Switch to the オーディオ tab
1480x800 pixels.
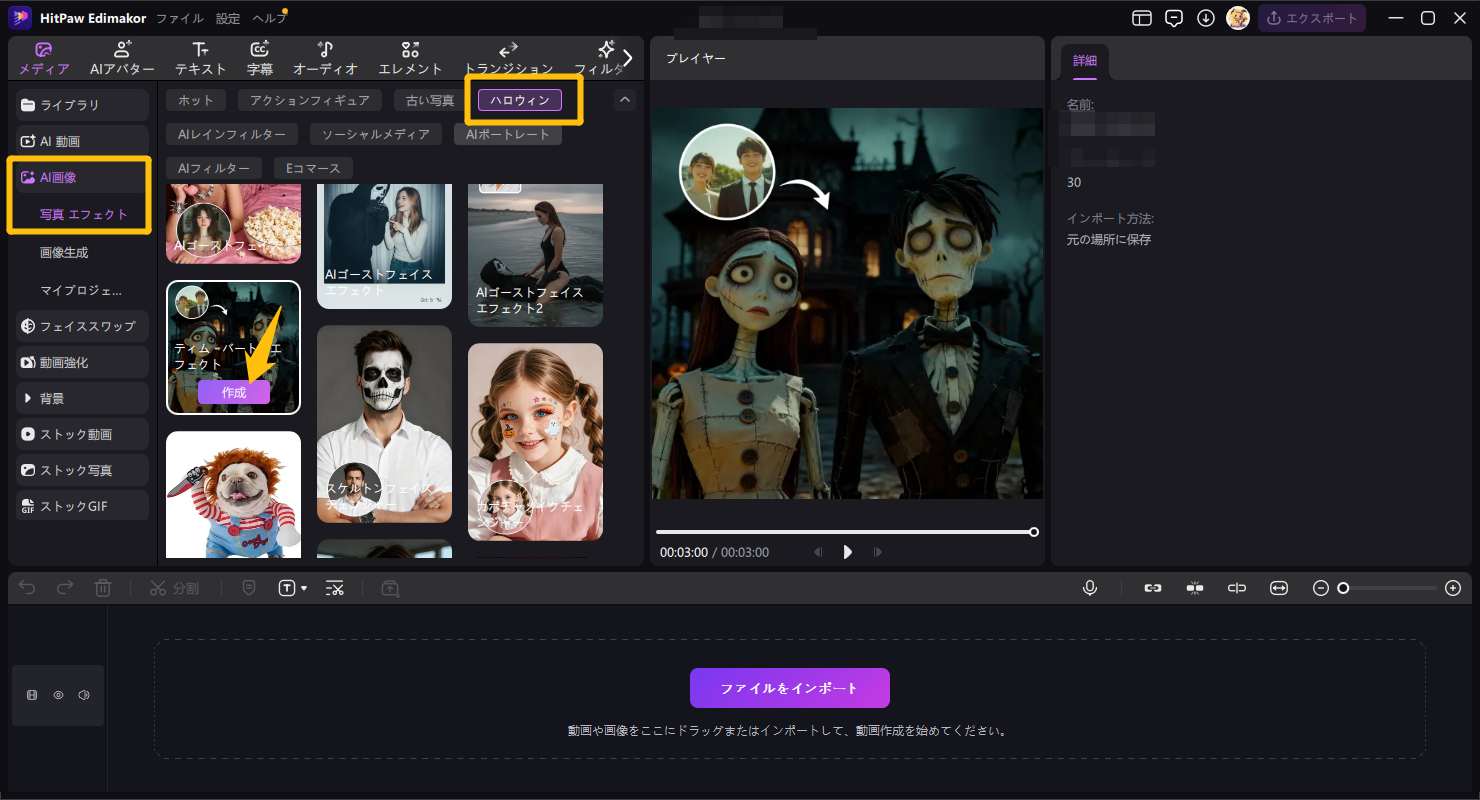(x=325, y=58)
